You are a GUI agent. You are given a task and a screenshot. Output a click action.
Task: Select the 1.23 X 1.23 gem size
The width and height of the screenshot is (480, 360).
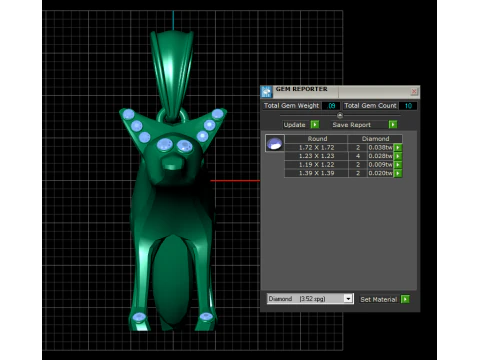[x=316, y=156]
